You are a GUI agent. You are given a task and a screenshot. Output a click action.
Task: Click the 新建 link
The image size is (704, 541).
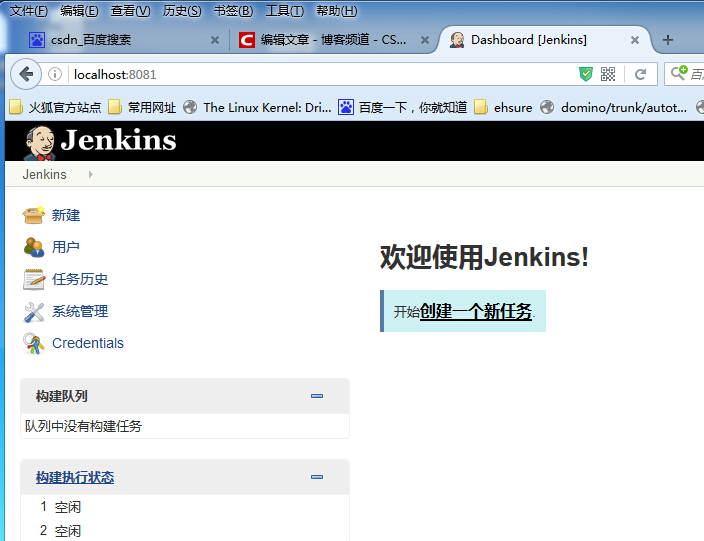pos(66,216)
